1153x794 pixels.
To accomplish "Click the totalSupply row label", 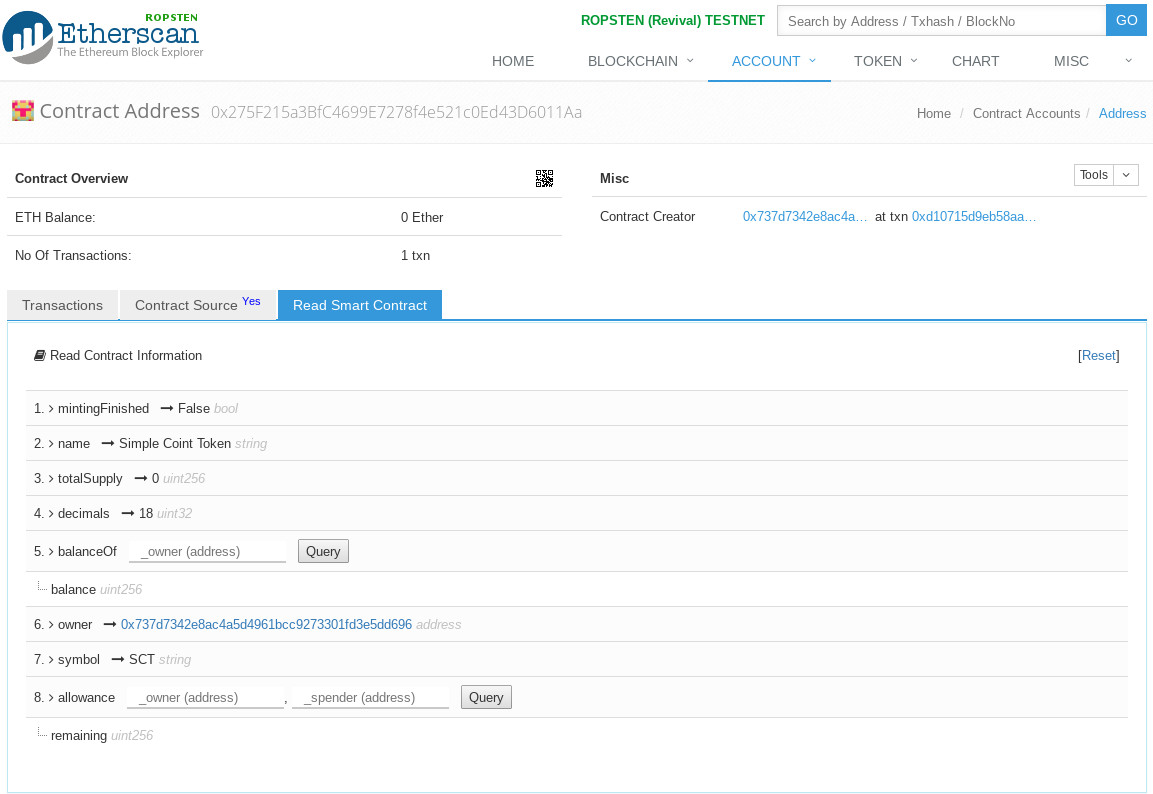I will [90, 479].
